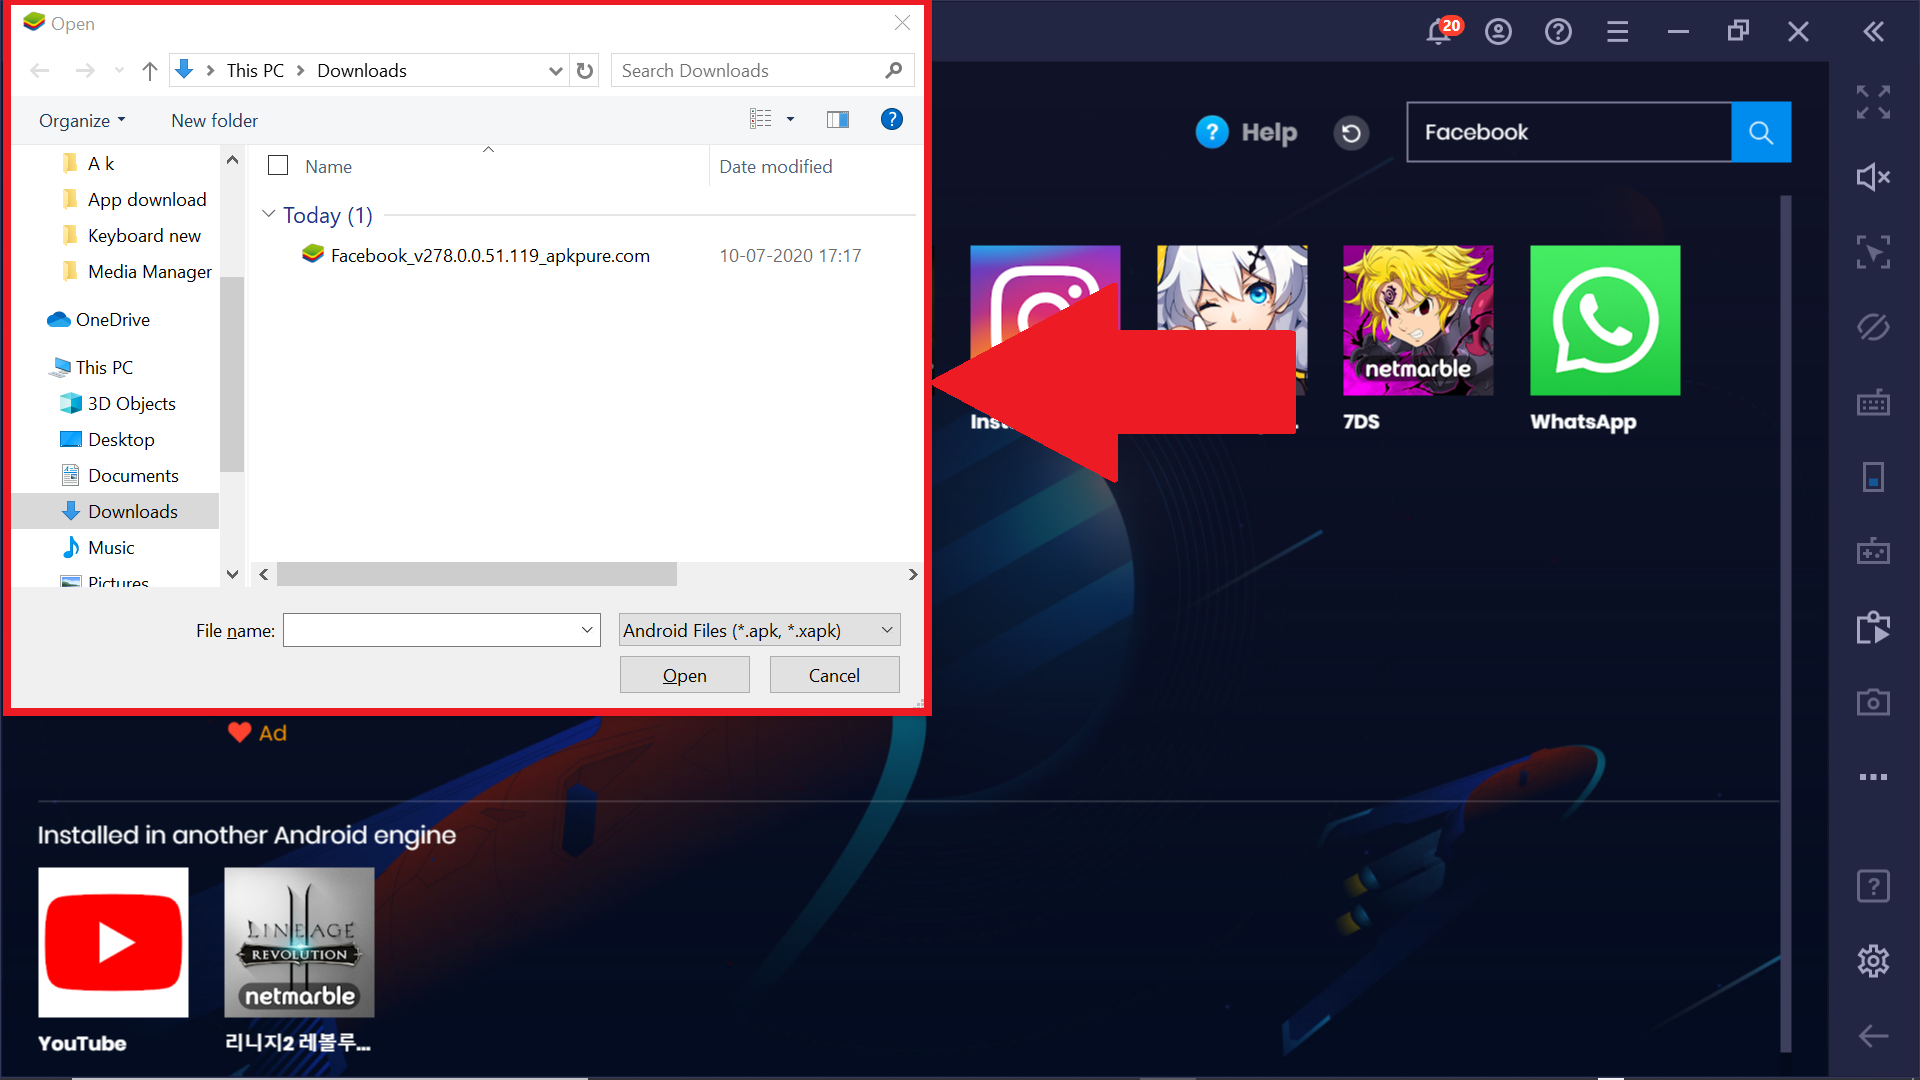
Task: Open the WhatsApp app tile
Action: click(1605, 320)
